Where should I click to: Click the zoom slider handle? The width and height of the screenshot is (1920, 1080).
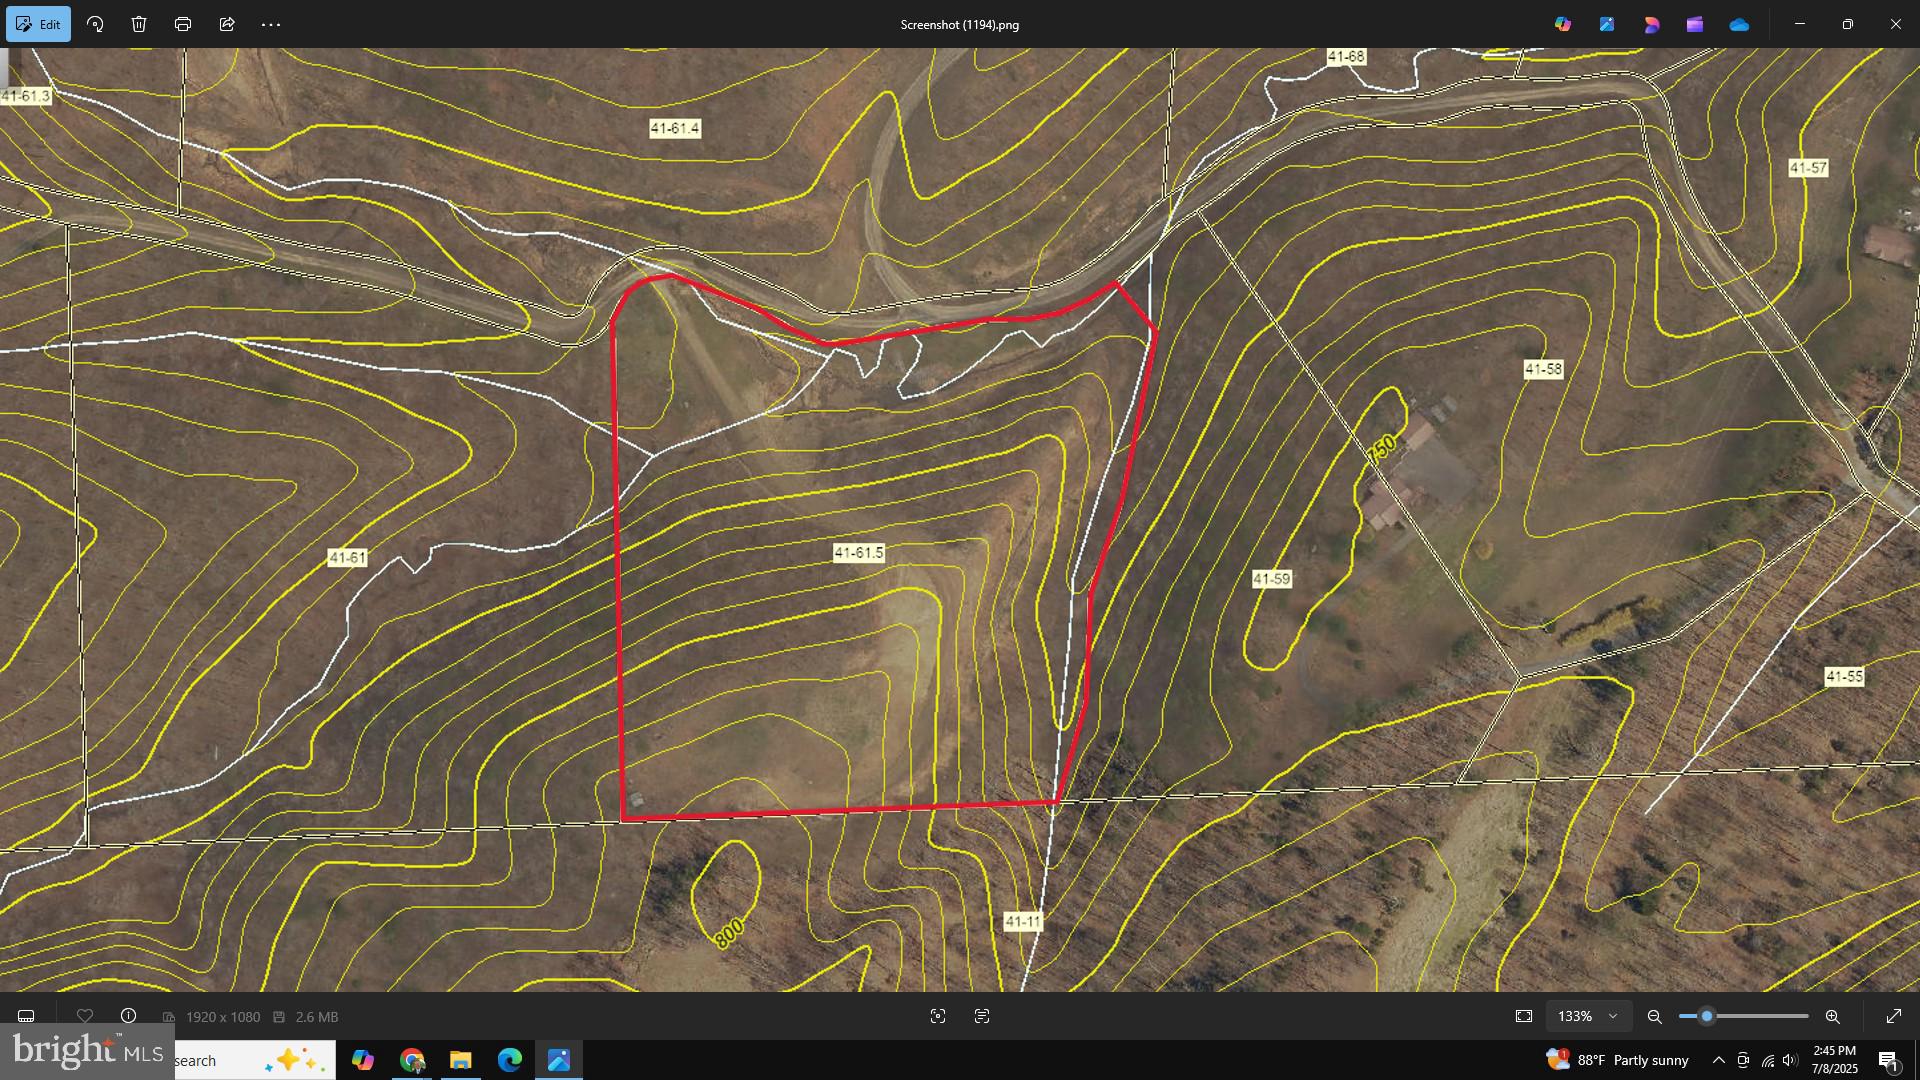[x=1707, y=1016]
